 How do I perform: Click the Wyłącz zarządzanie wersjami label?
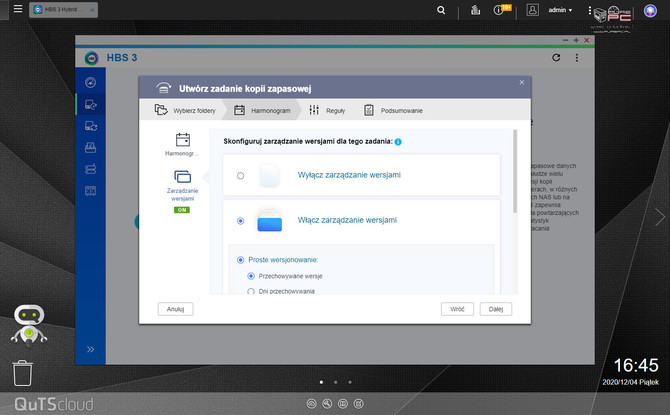349,175
